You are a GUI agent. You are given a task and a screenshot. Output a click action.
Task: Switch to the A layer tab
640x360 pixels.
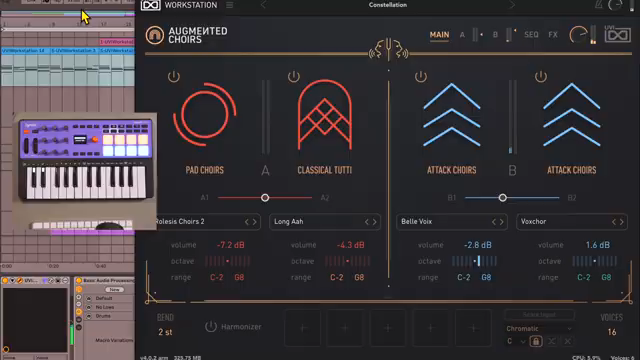click(x=462, y=35)
